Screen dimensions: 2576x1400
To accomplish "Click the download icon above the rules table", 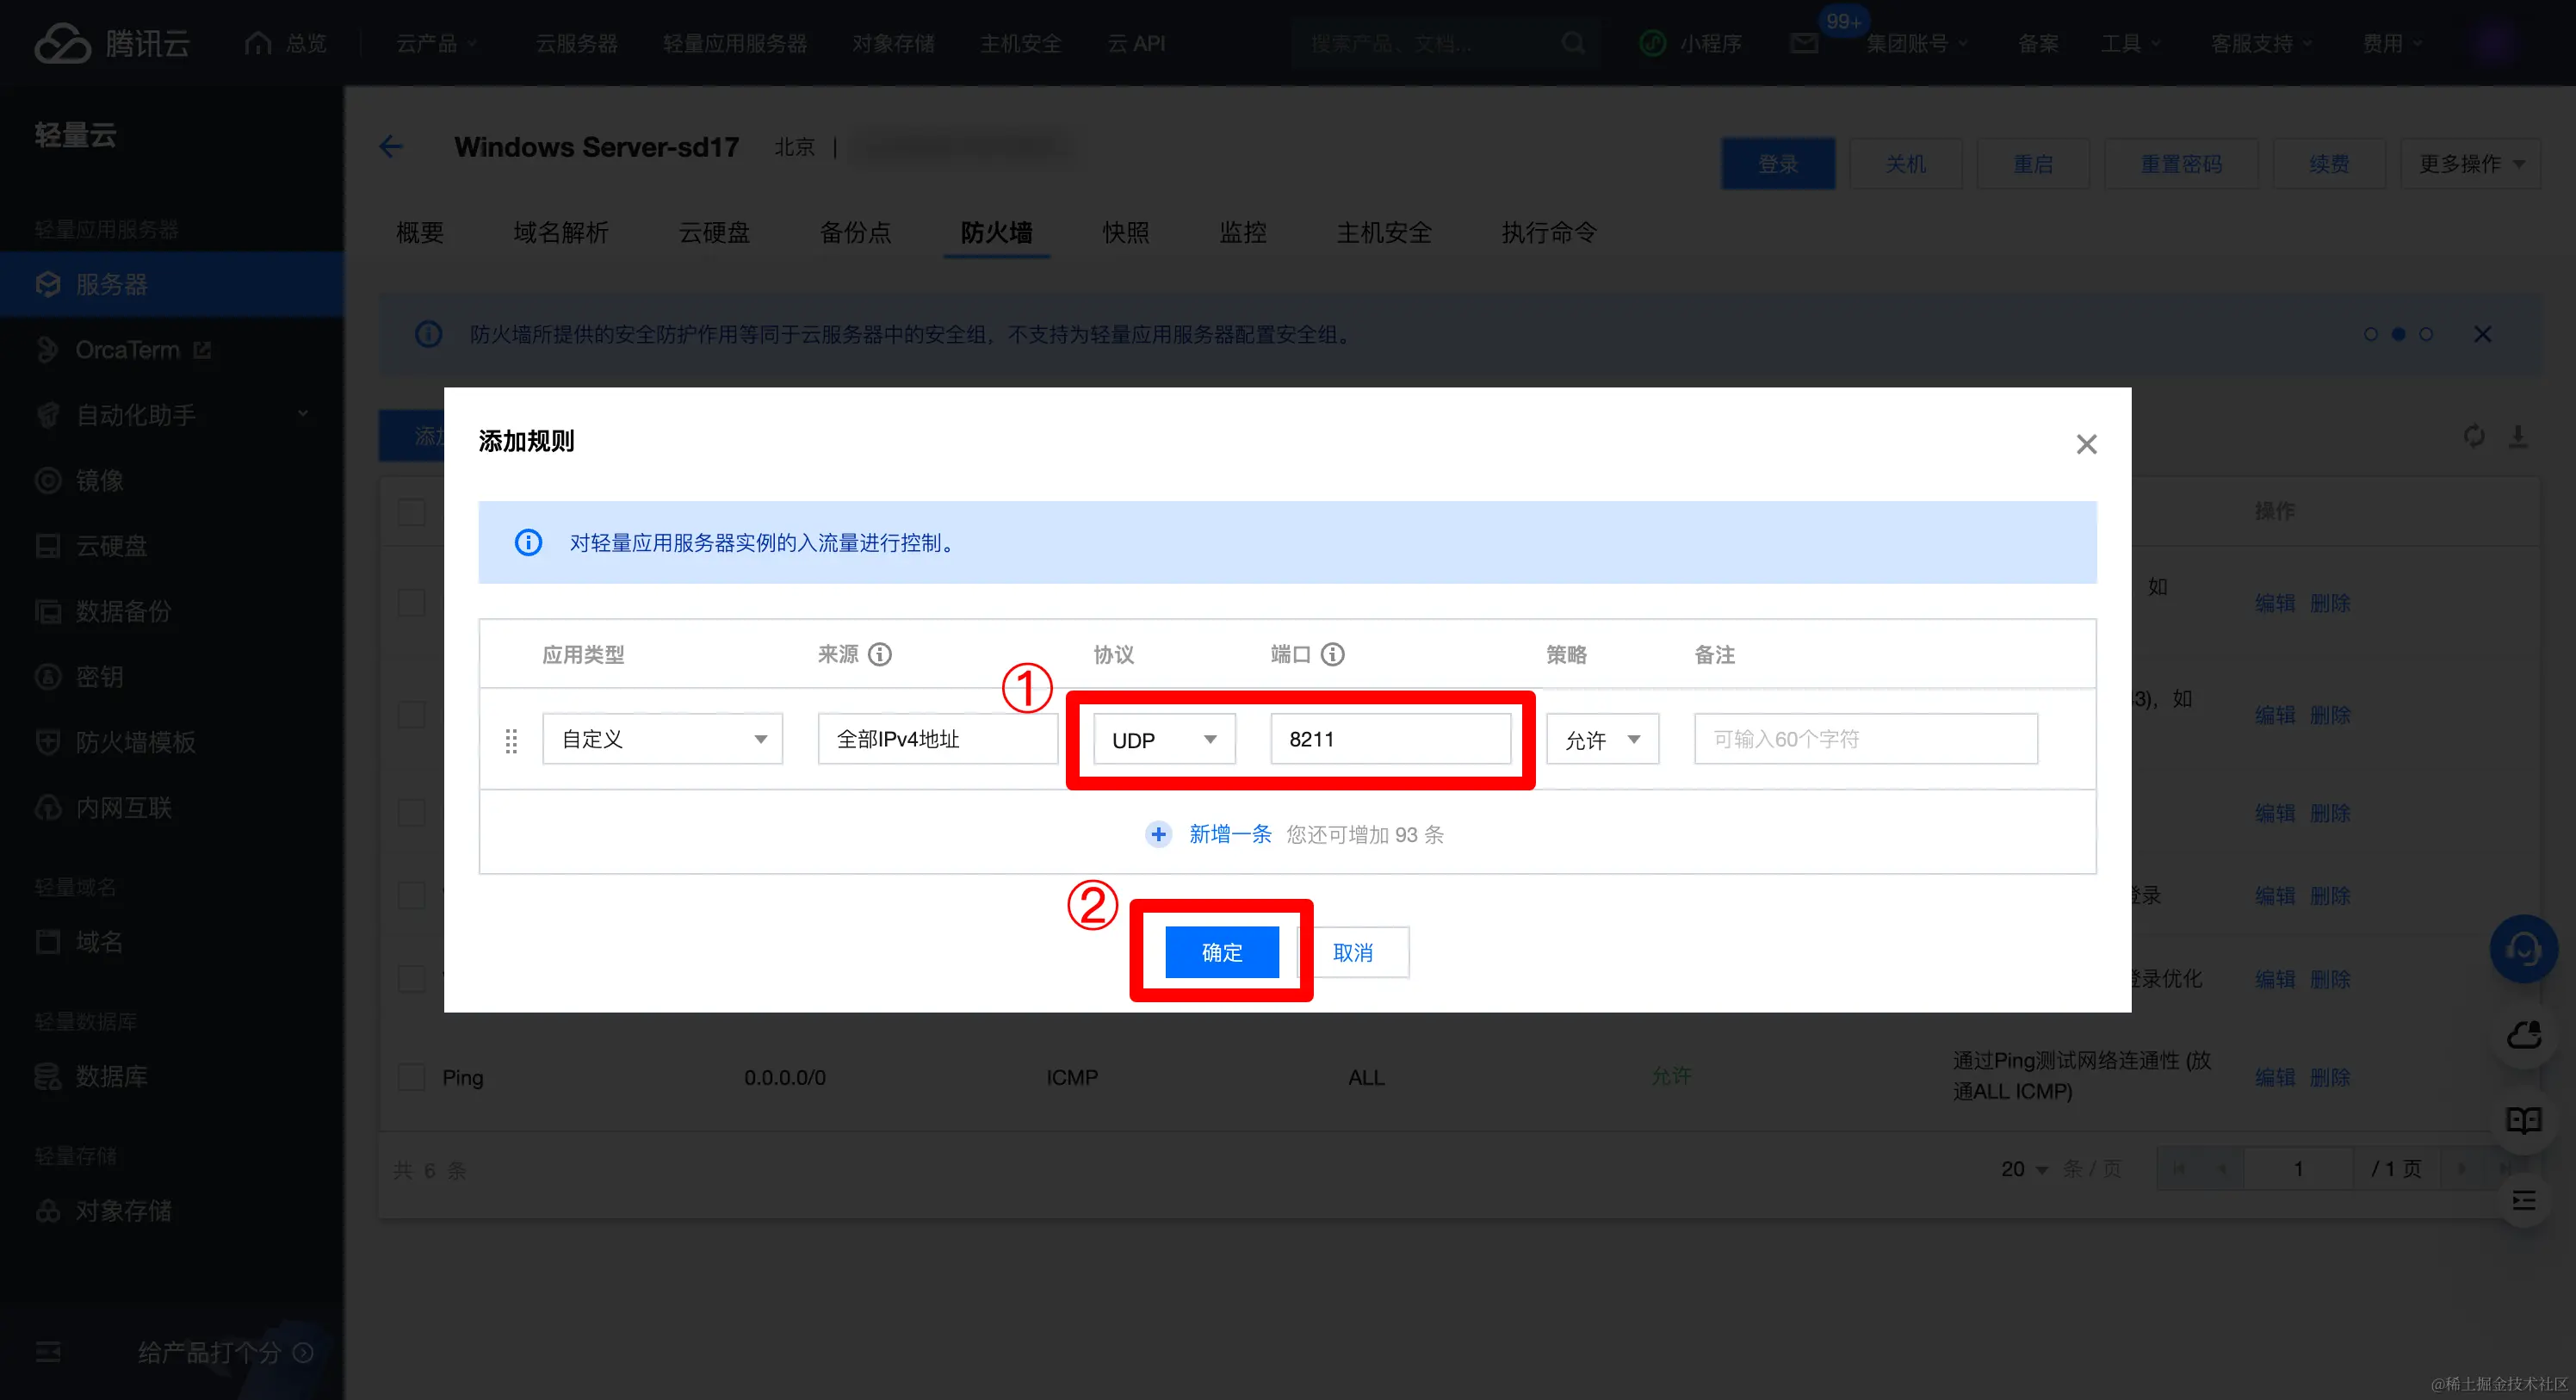I will [2518, 436].
